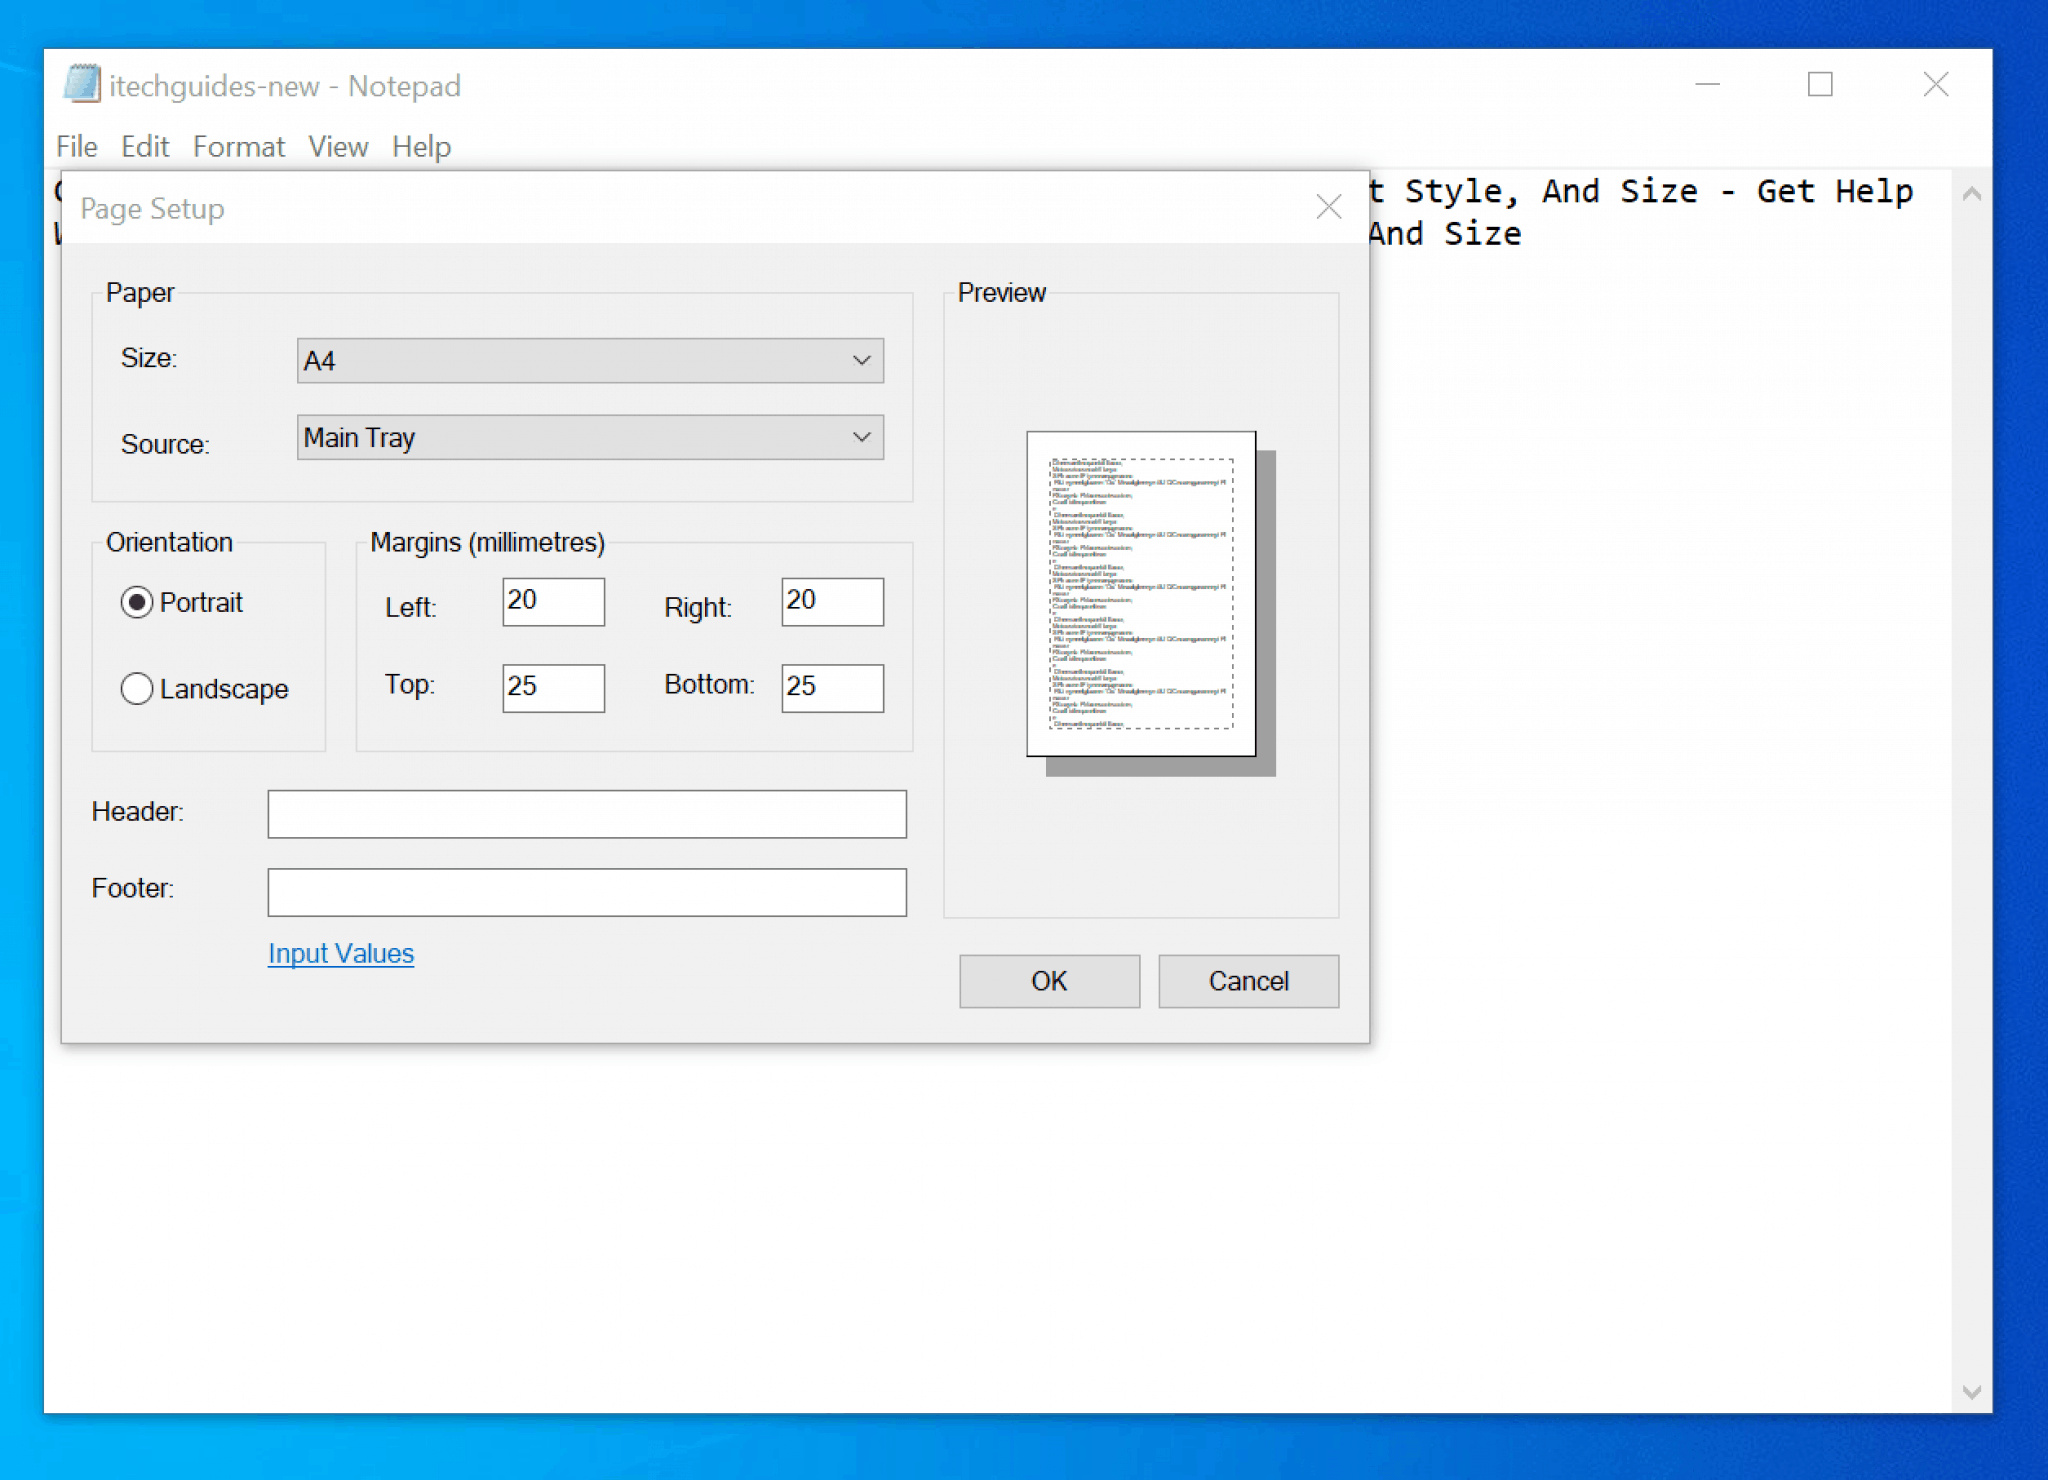
Task: Maximize the Notepad window
Action: tap(1820, 85)
